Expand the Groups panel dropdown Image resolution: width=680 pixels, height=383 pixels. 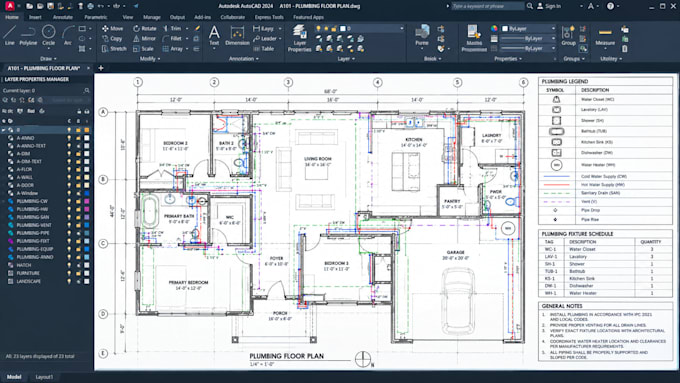[574, 59]
